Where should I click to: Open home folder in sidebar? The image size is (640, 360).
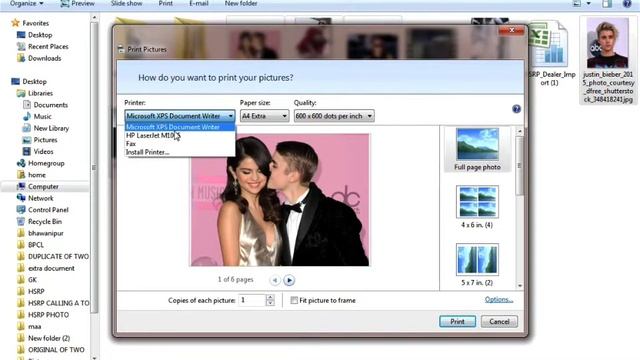[37, 175]
